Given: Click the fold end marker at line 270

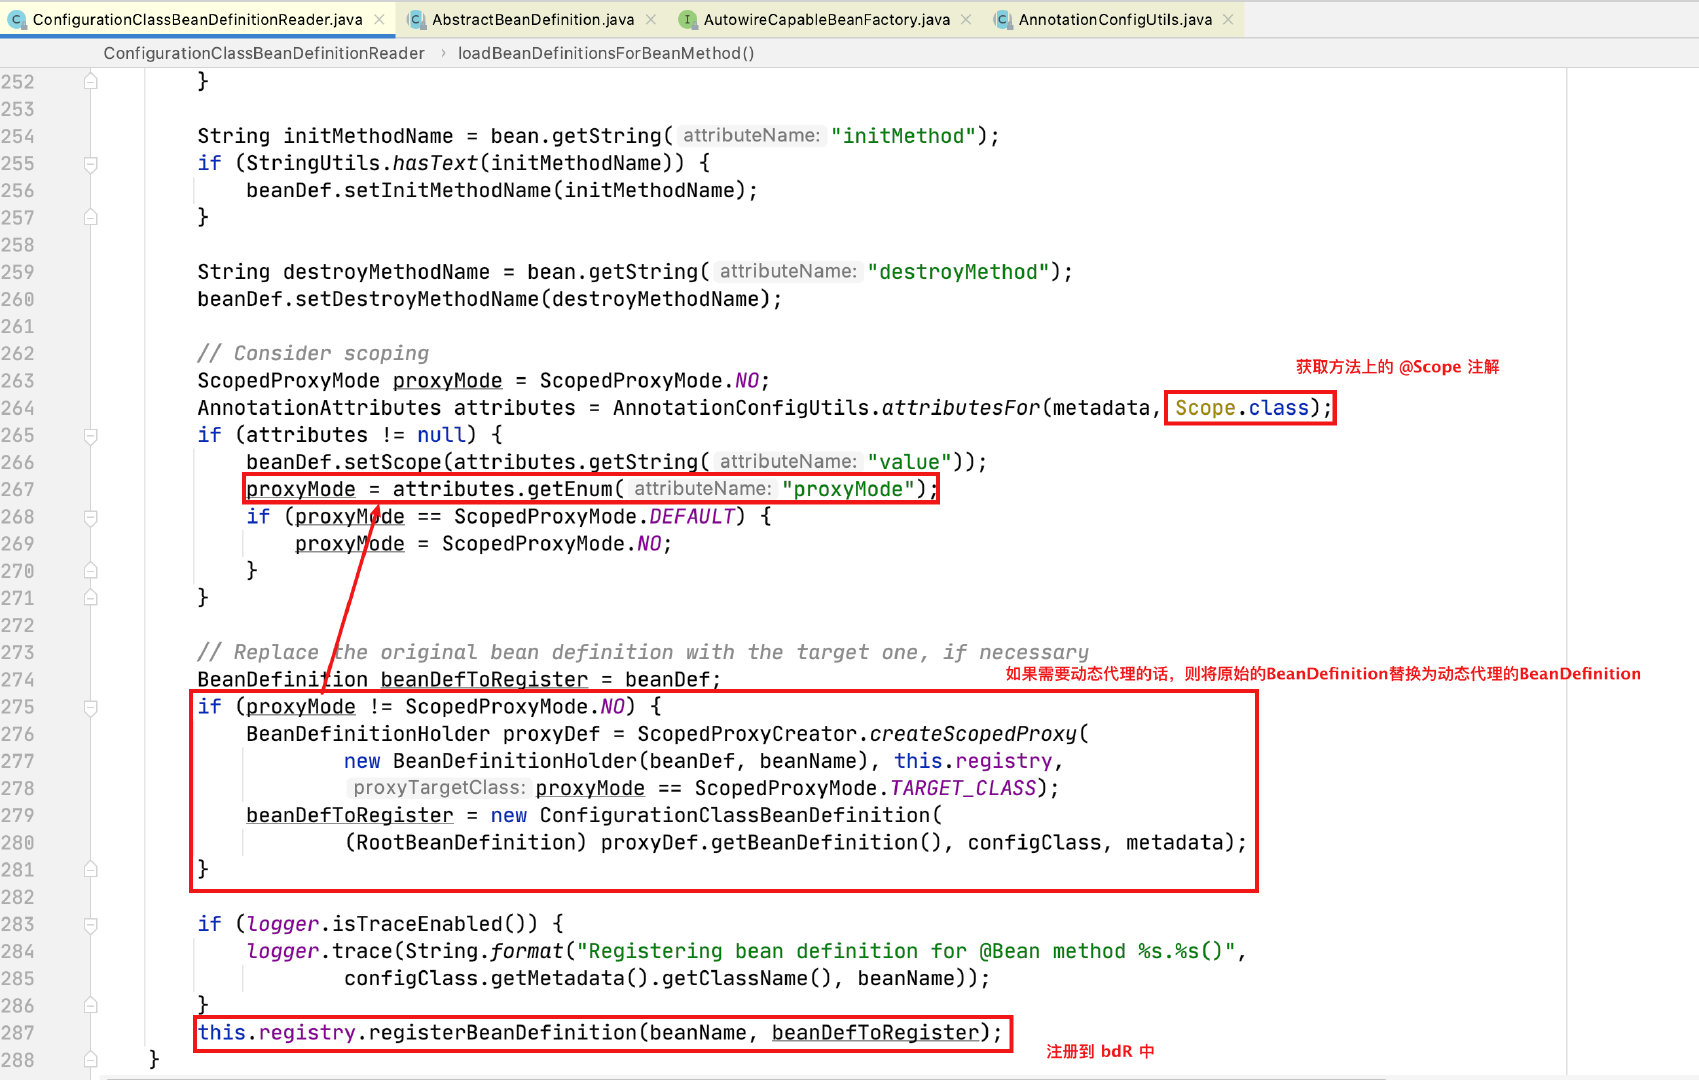Looking at the screenshot, I should (x=91, y=571).
